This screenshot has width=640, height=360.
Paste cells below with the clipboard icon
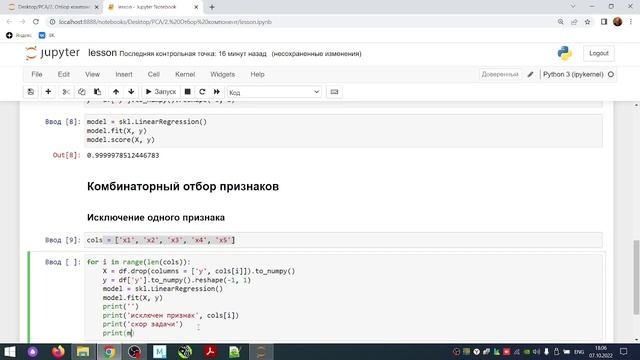pyautogui.click(x=97, y=92)
